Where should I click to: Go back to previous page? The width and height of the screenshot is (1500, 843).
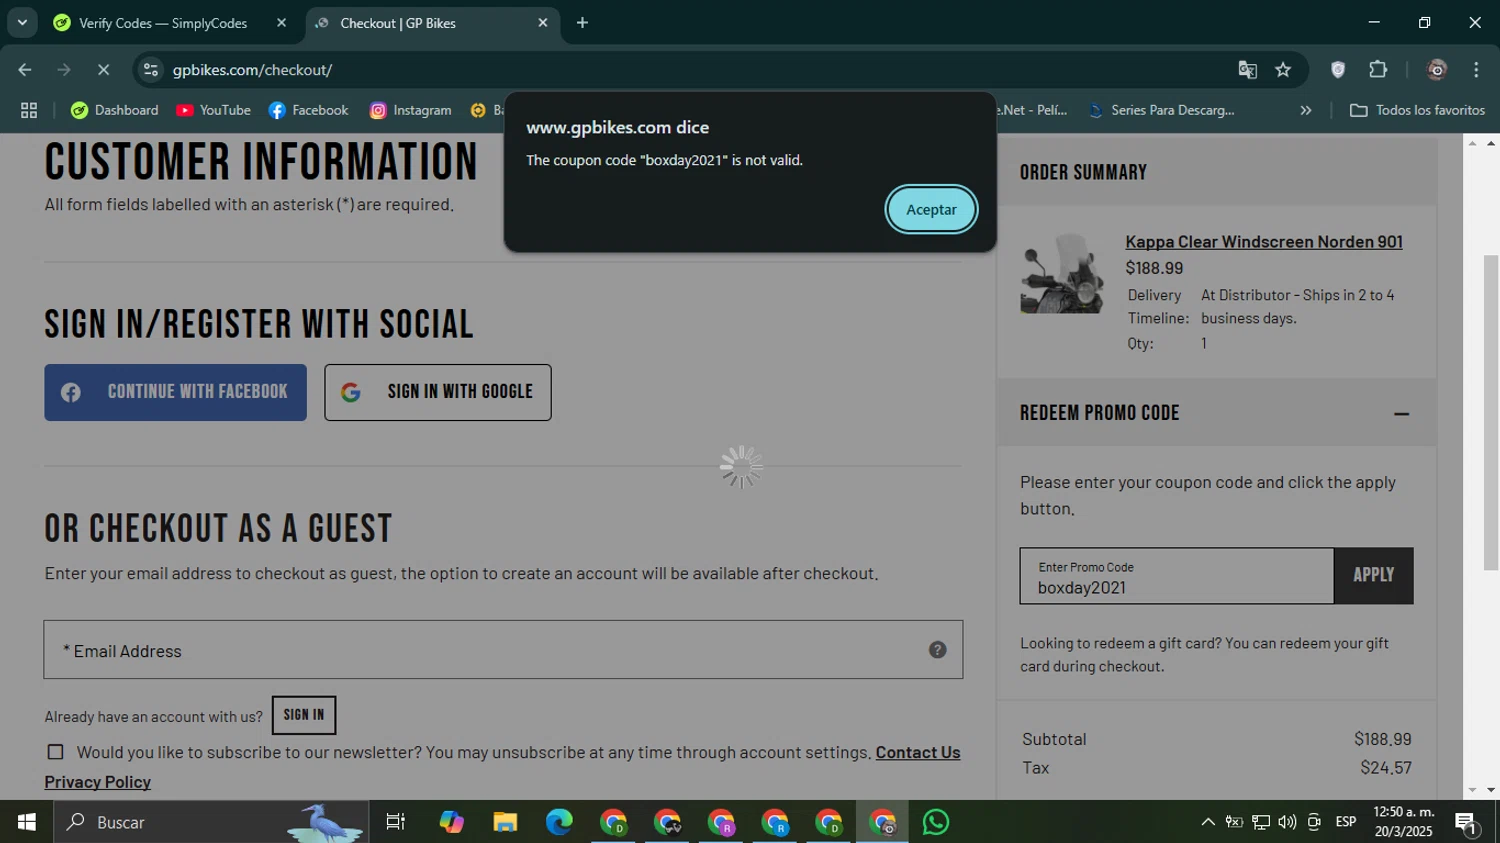(25, 70)
